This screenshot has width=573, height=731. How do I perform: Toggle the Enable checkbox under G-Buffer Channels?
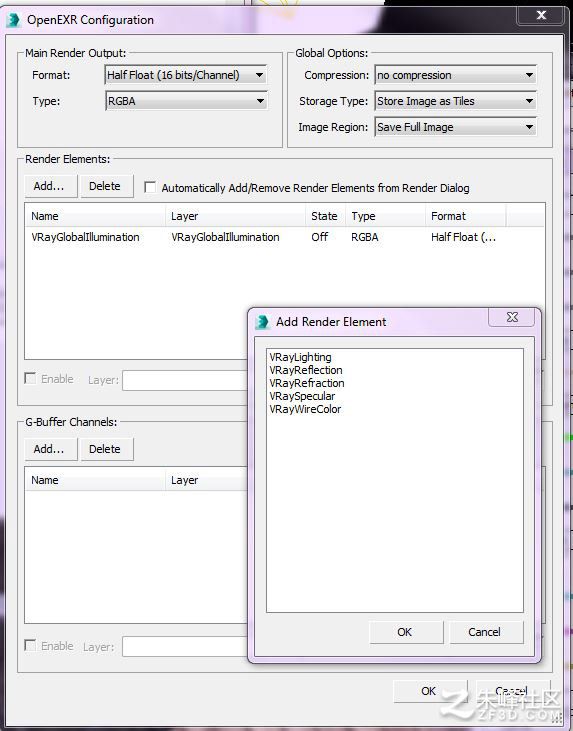click(x=30, y=645)
